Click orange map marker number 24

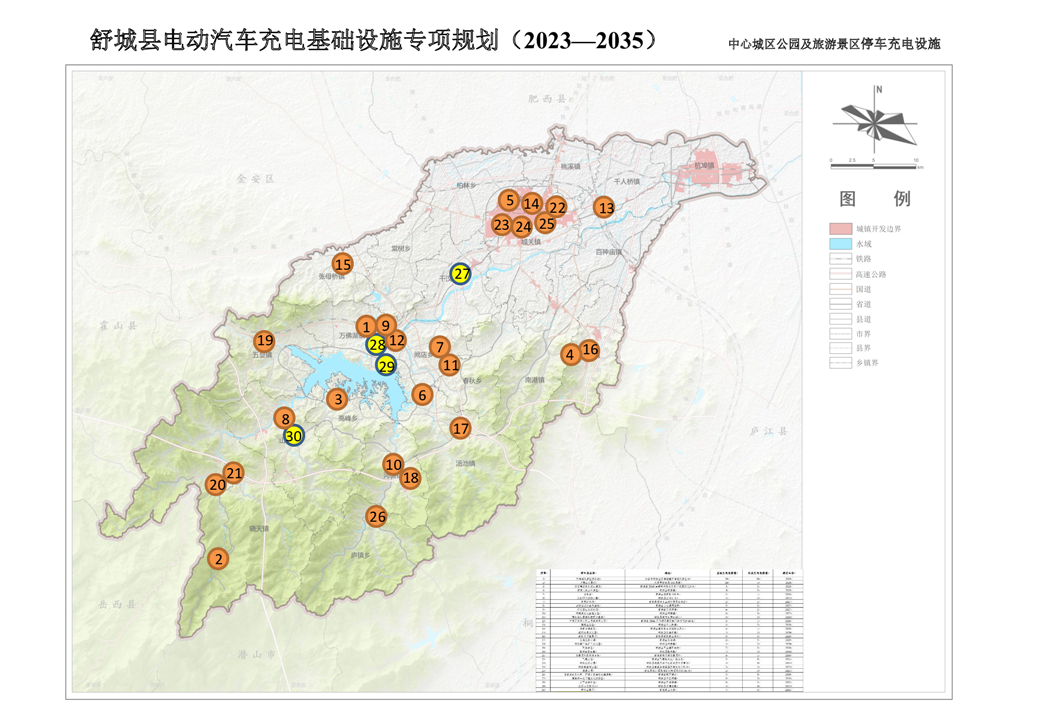[x=523, y=227]
